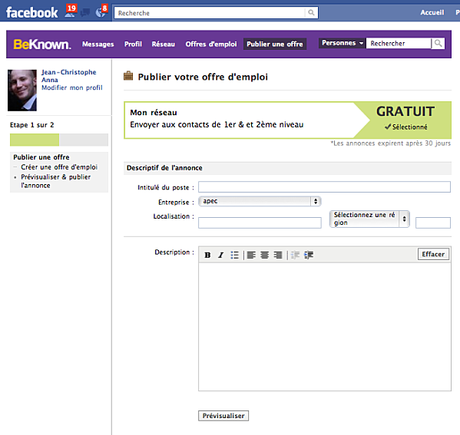Open Facebook notifications globe icon
The height and width of the screenshot is (435, 460).
pyautogui.click(x=100, y=13)
